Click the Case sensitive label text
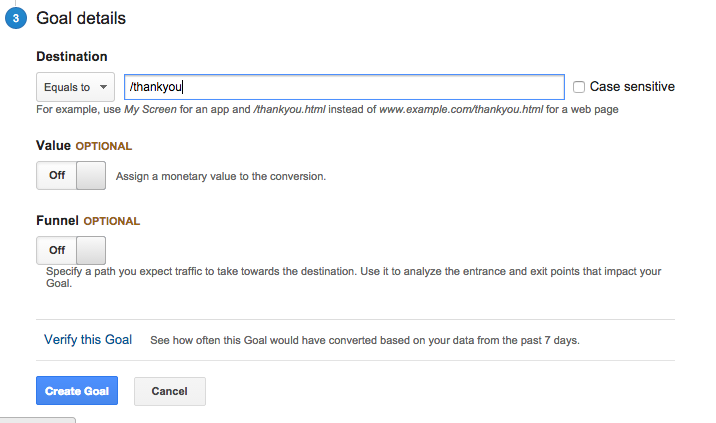 [632, 86]
